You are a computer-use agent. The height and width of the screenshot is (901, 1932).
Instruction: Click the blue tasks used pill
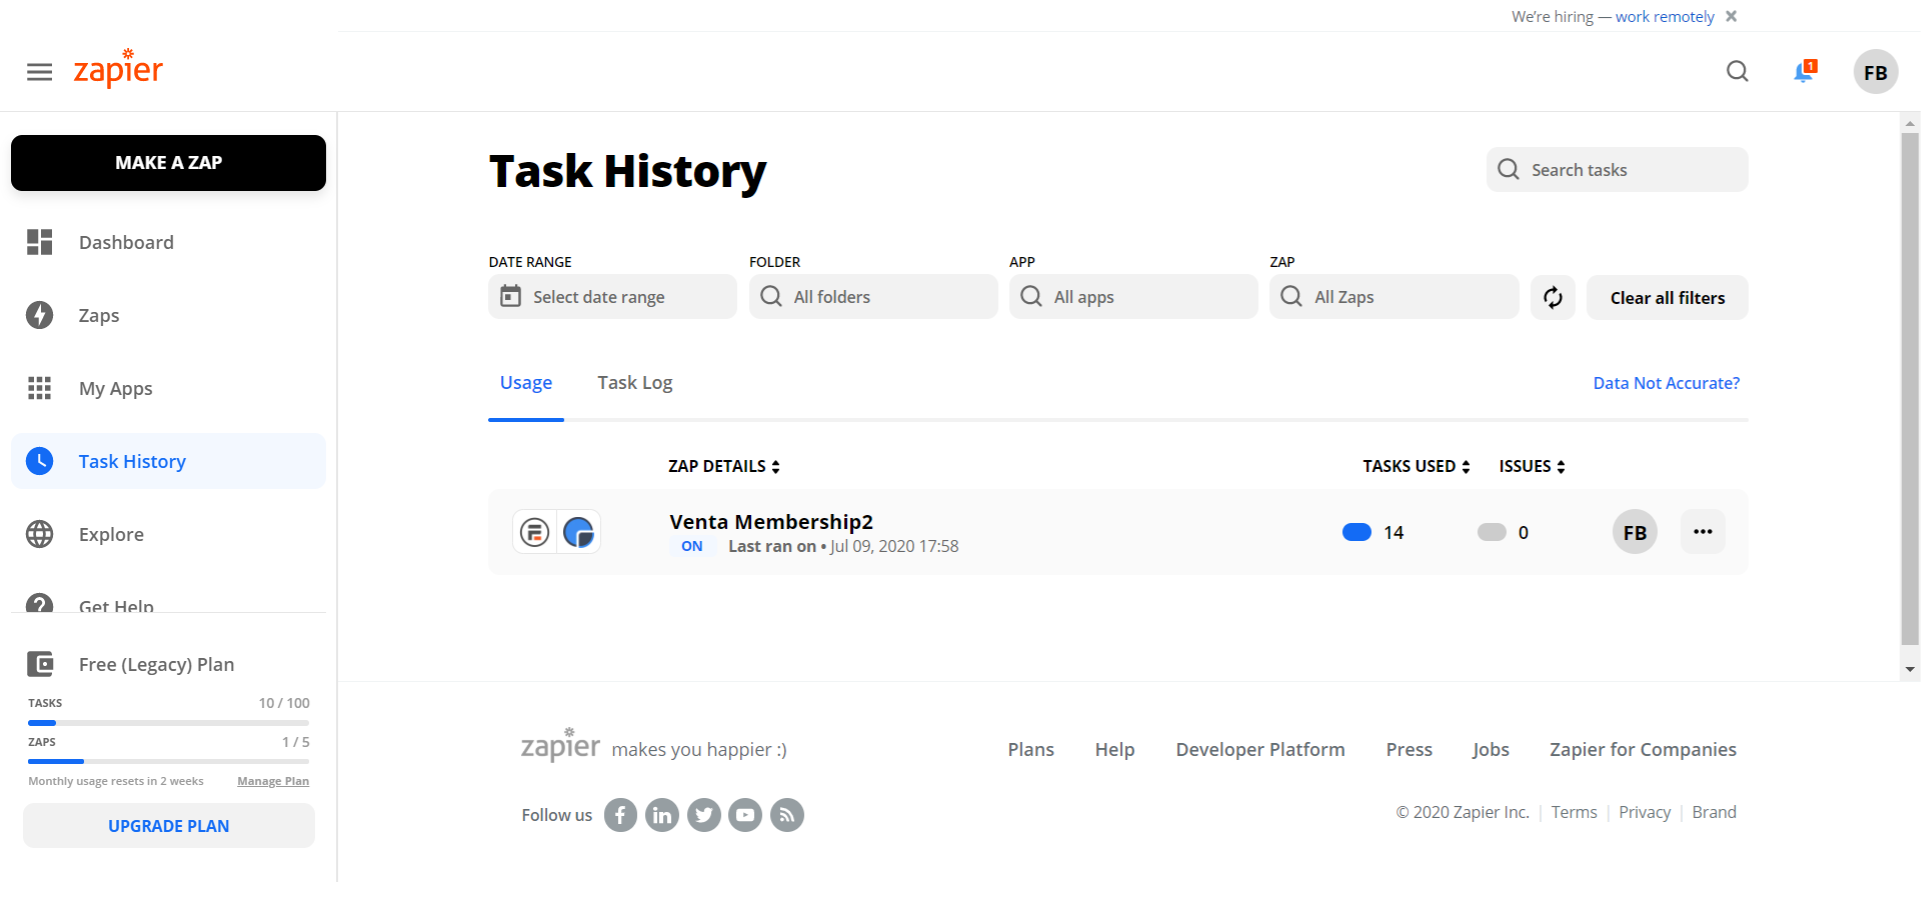(x=1356, y=532)
